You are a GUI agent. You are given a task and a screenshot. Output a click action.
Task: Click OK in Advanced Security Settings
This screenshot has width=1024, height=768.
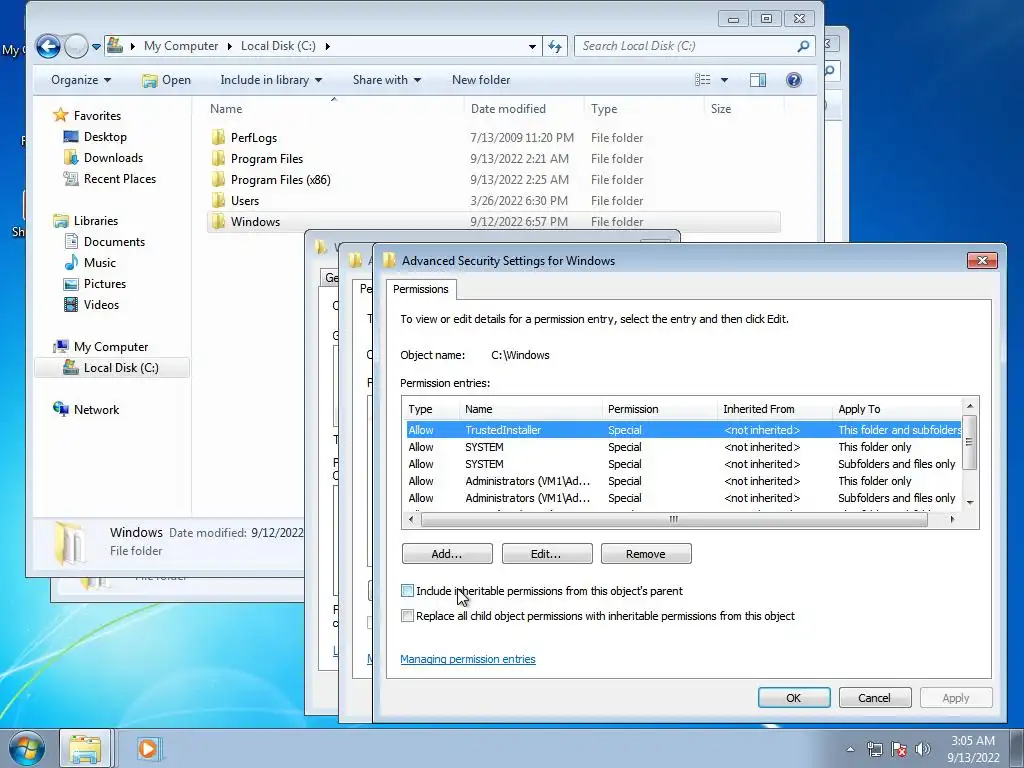click(793, 697)
